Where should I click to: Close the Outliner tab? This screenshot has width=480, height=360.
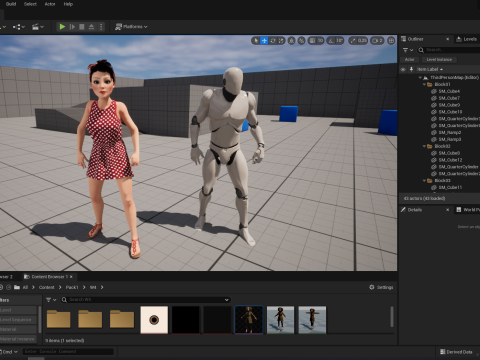click(x=448, y=39)
